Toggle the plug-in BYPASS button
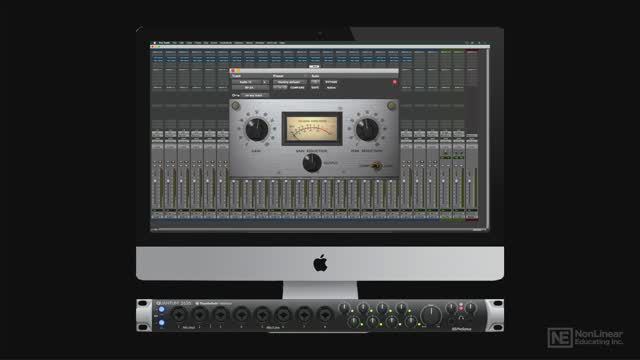The height and width of the screenshot is (360, 640). click(x=331, y=82)
